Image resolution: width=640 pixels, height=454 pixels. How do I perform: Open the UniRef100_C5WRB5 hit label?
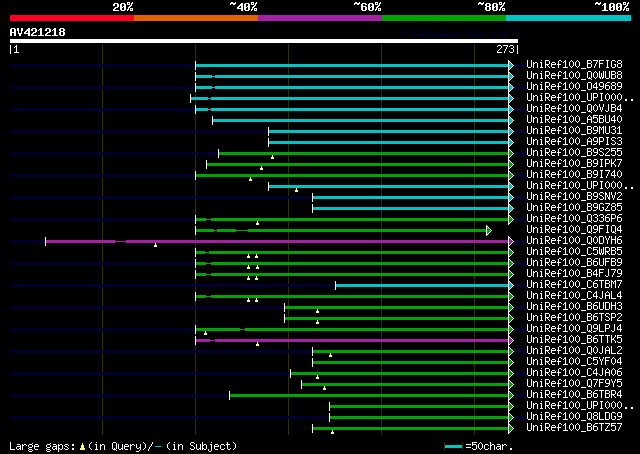(574, 251)
